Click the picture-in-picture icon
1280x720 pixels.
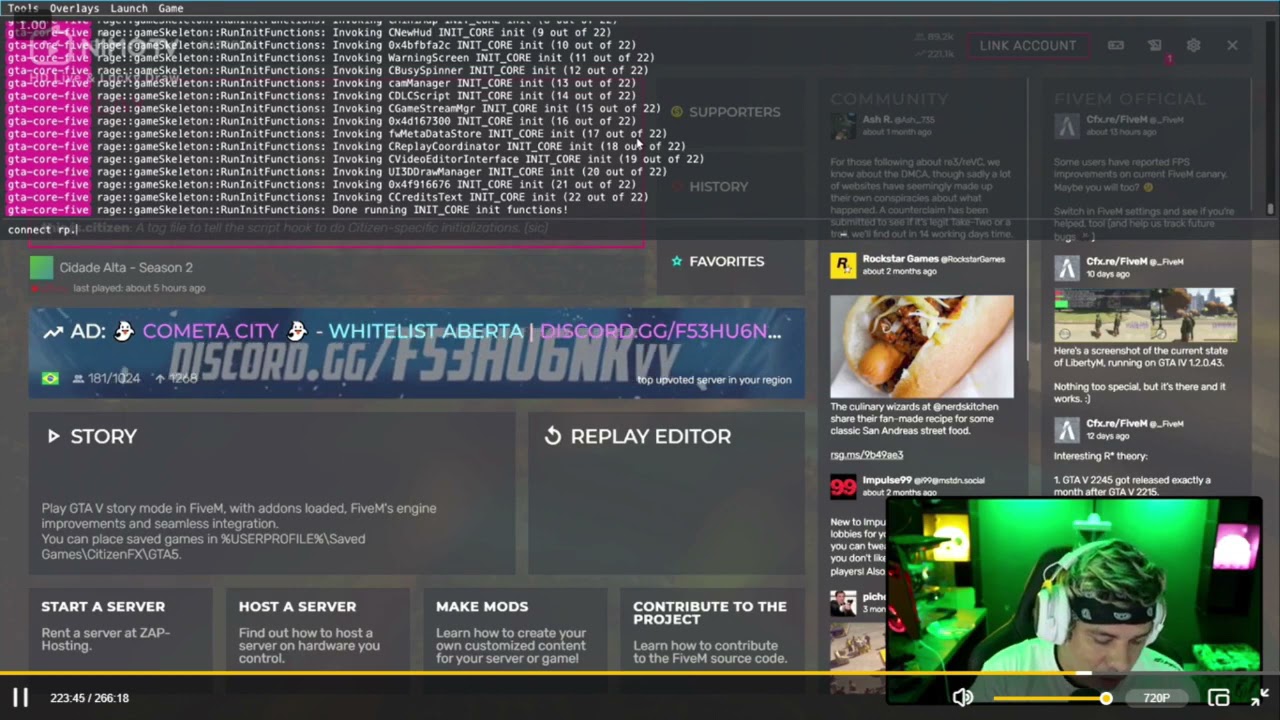point(1218,698)
